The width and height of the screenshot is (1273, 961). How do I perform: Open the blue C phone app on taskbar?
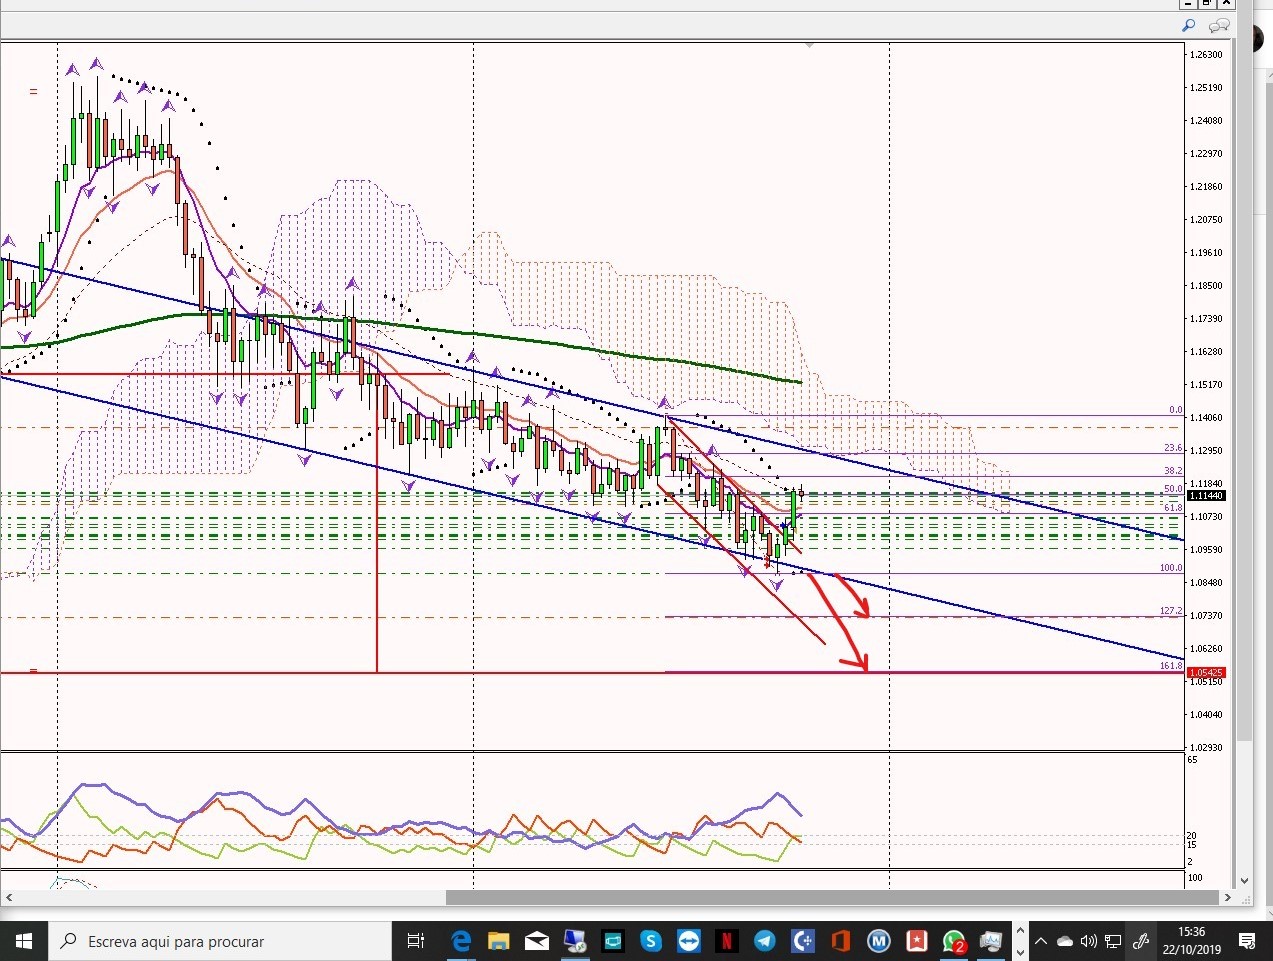point(803,941)
